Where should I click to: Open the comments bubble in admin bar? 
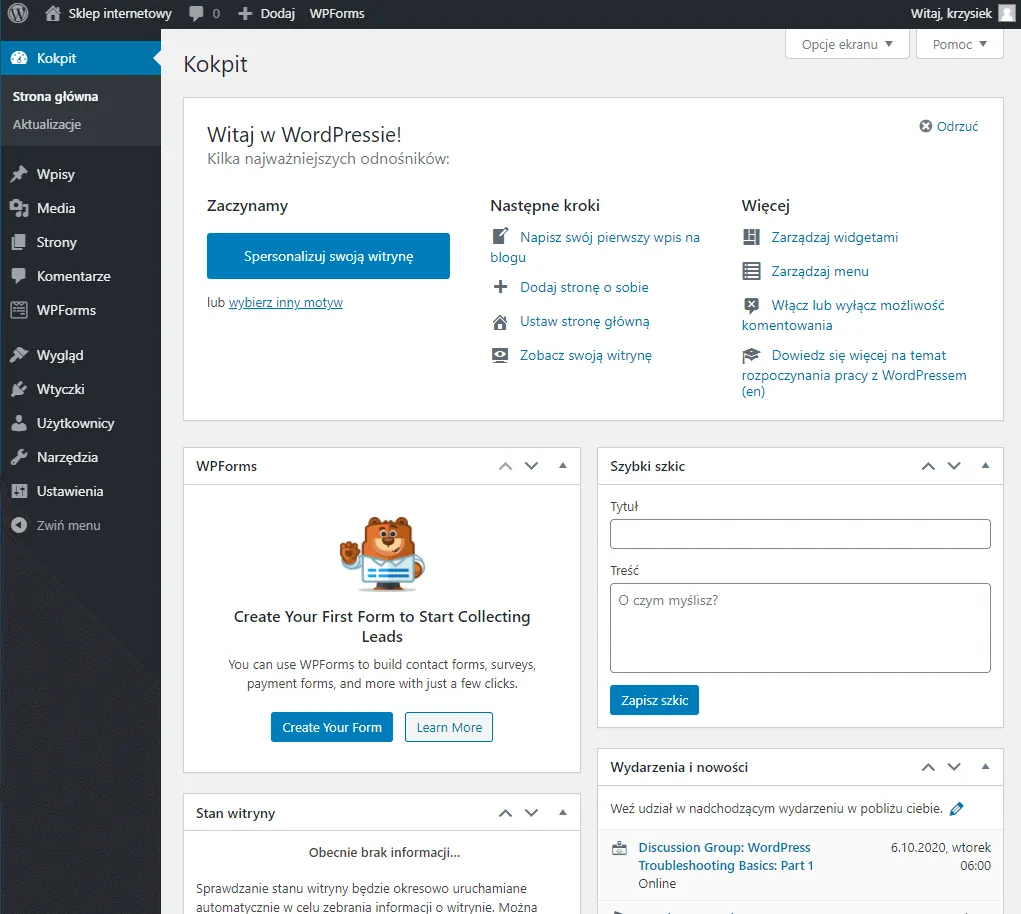coord(196,14)
